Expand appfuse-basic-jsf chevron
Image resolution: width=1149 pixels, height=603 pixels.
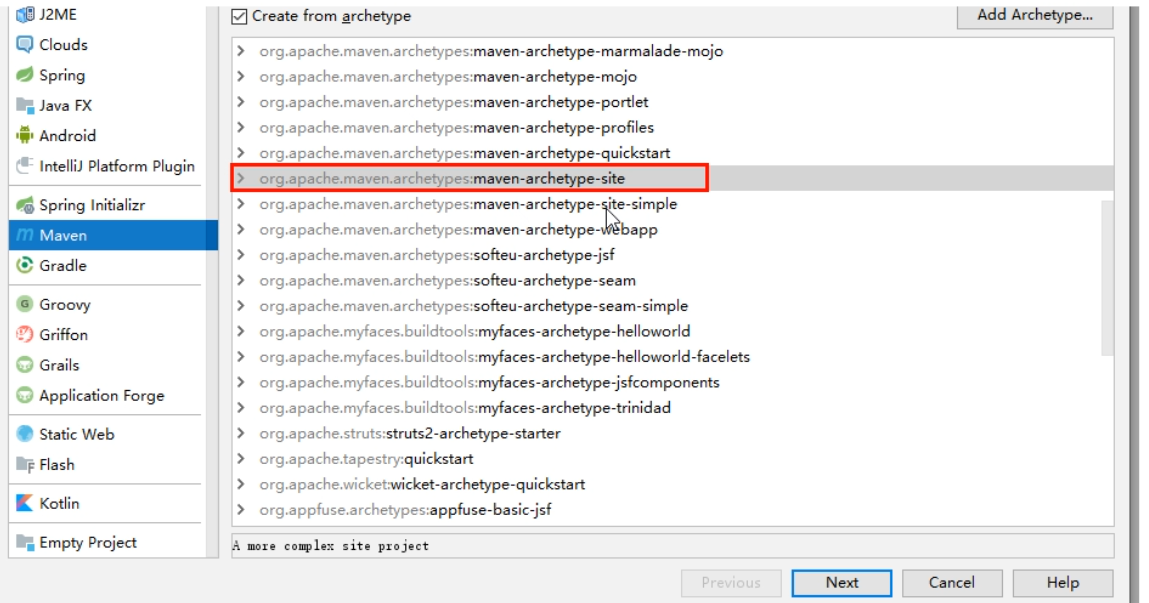click(240, 510)
